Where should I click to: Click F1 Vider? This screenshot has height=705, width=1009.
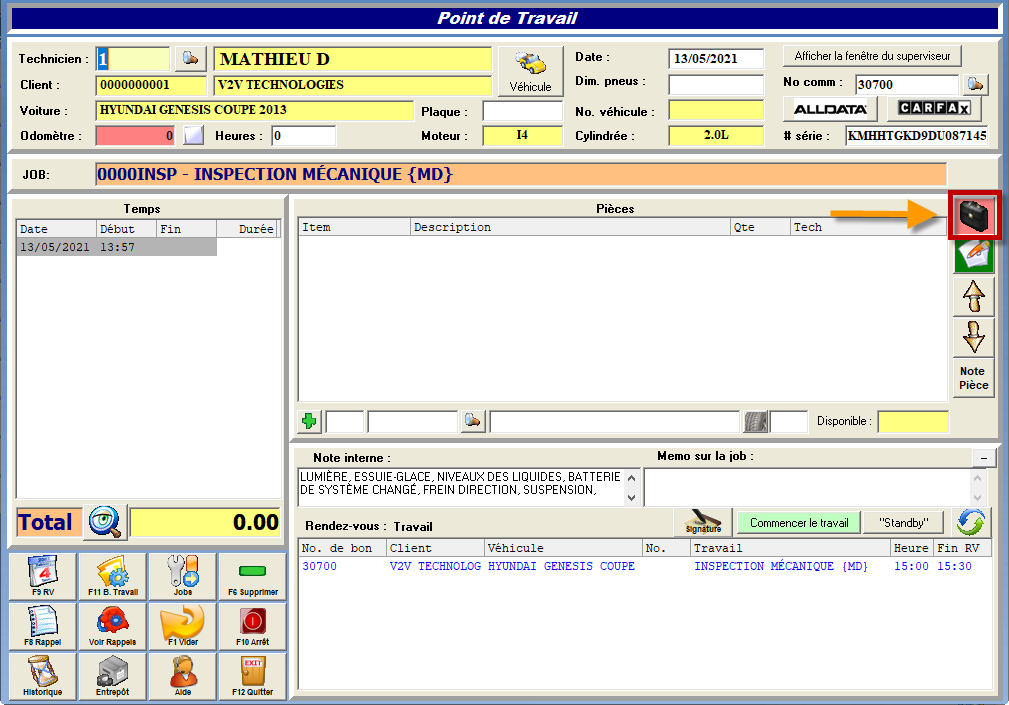tap(183, 627)
